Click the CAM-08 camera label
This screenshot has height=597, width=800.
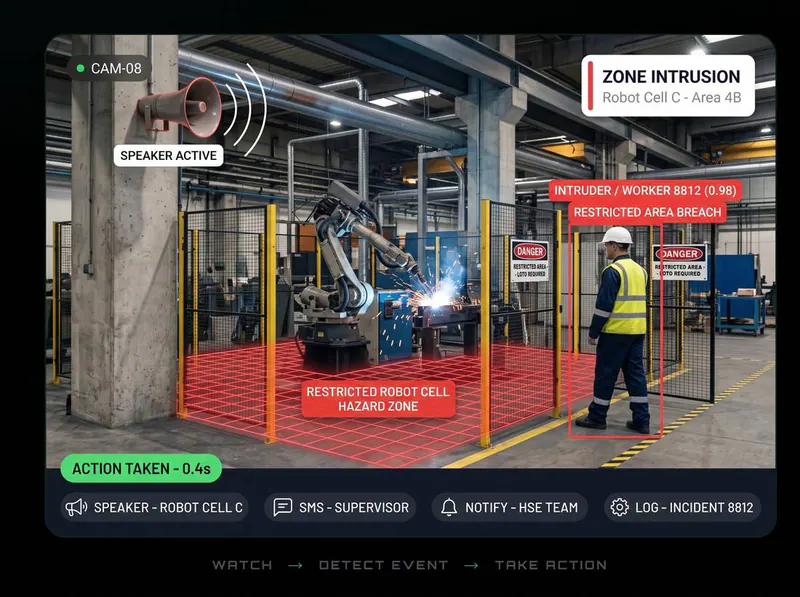tap(109, 68)
